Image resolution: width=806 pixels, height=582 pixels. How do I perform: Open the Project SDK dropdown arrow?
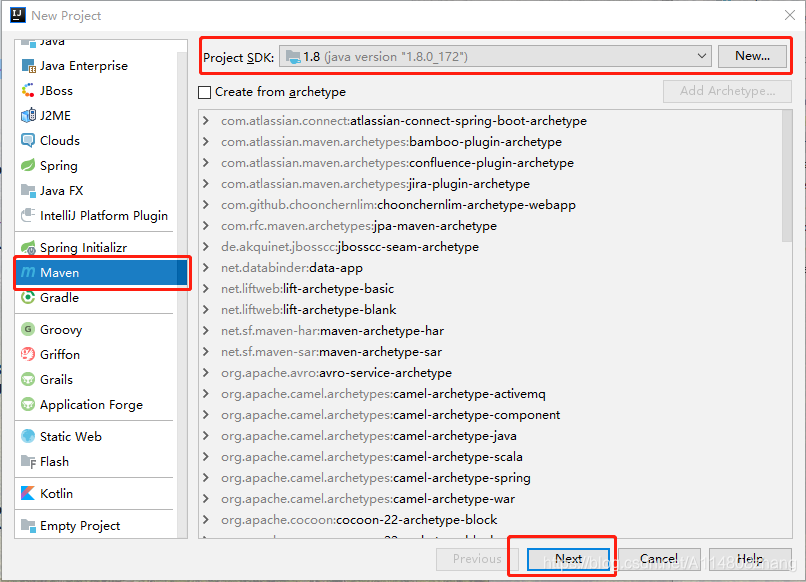(x=701, y=56)
